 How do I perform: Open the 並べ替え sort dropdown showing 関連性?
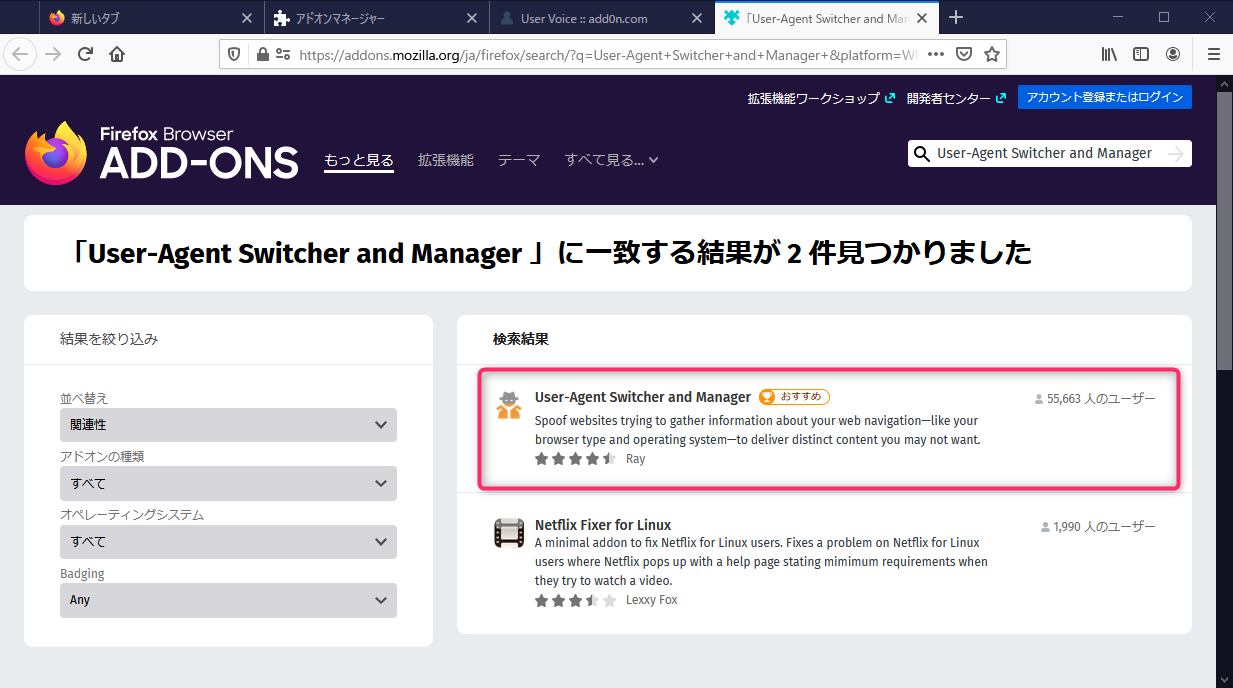pyautogui.click(x=228, y=425)
